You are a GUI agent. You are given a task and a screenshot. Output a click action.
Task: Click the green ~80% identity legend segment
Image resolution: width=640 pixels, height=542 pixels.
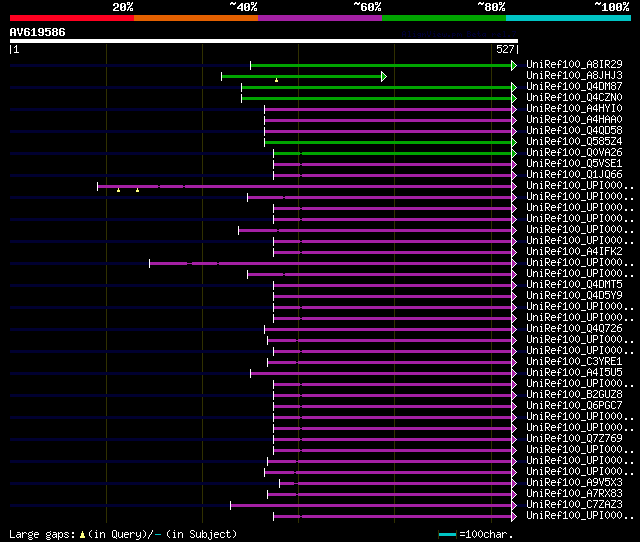coord(444,18)
